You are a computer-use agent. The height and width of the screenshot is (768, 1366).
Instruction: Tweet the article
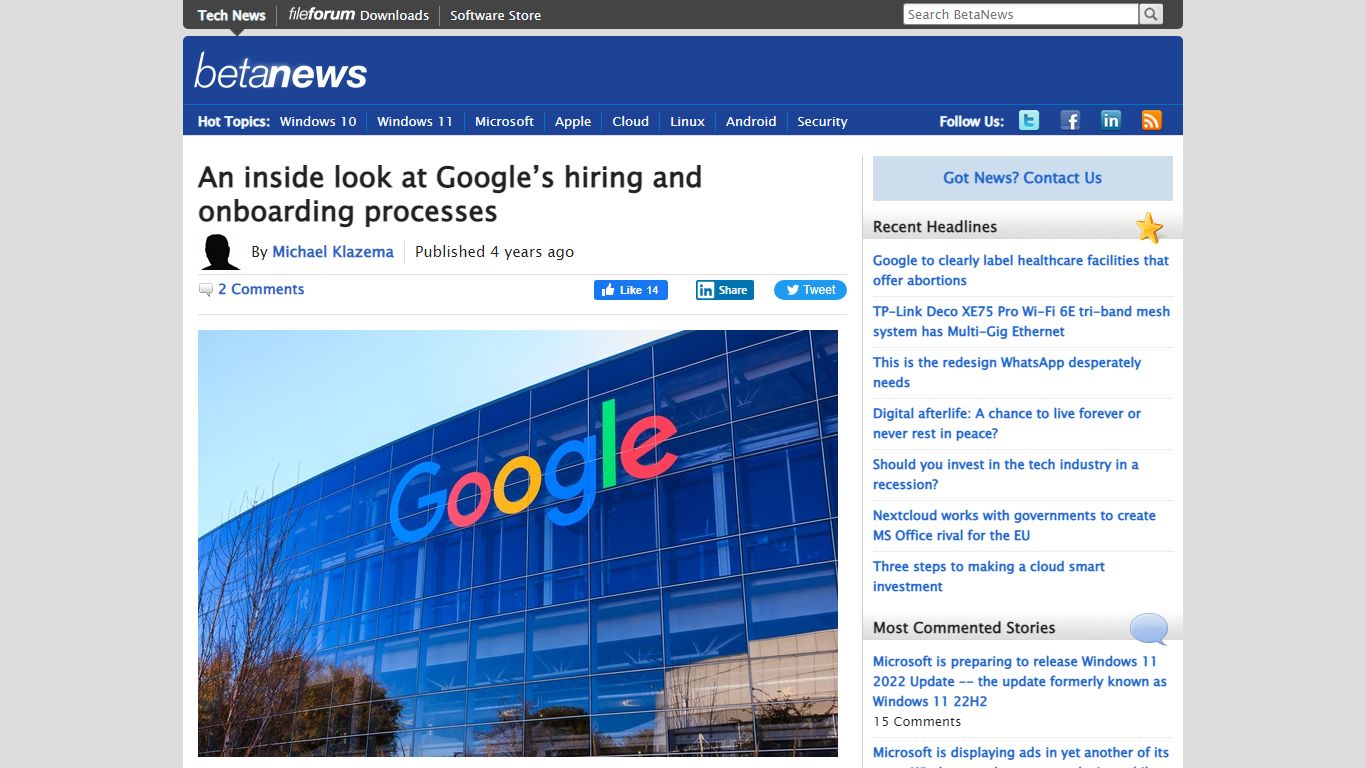click(810, 290)
